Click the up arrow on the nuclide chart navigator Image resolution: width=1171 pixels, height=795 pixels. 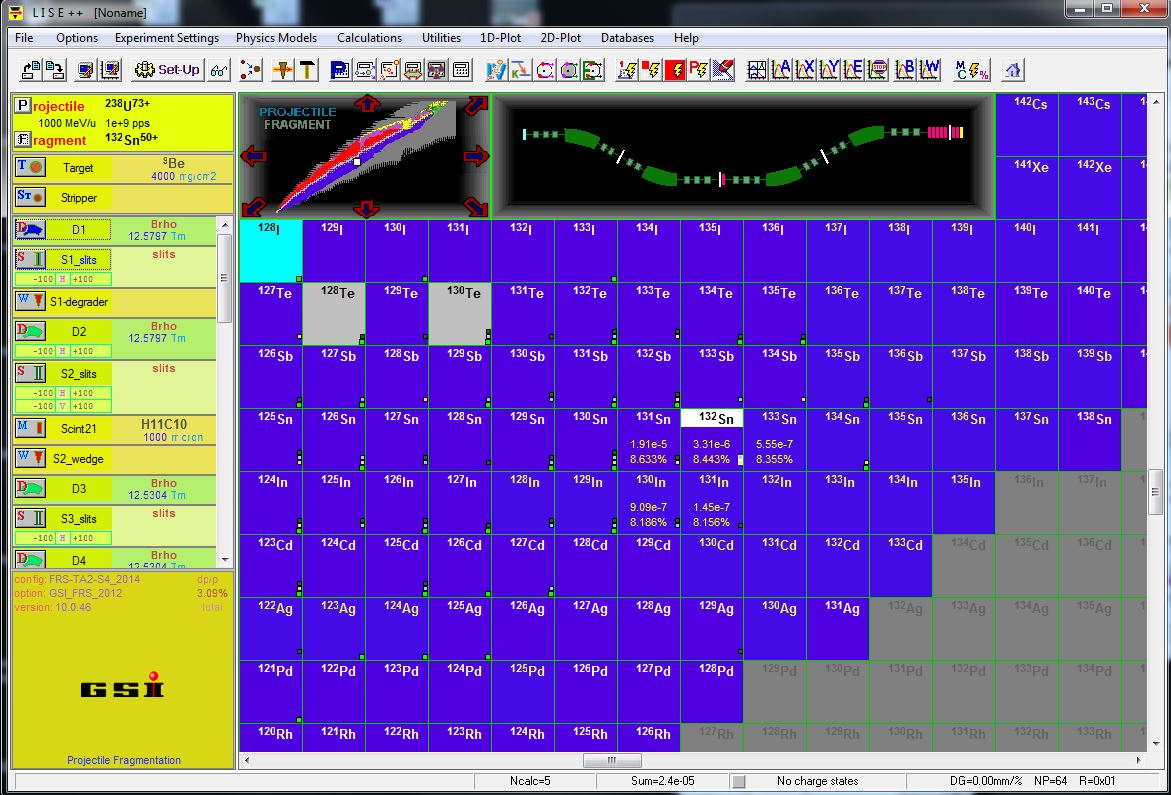click(x=367, y=104)
